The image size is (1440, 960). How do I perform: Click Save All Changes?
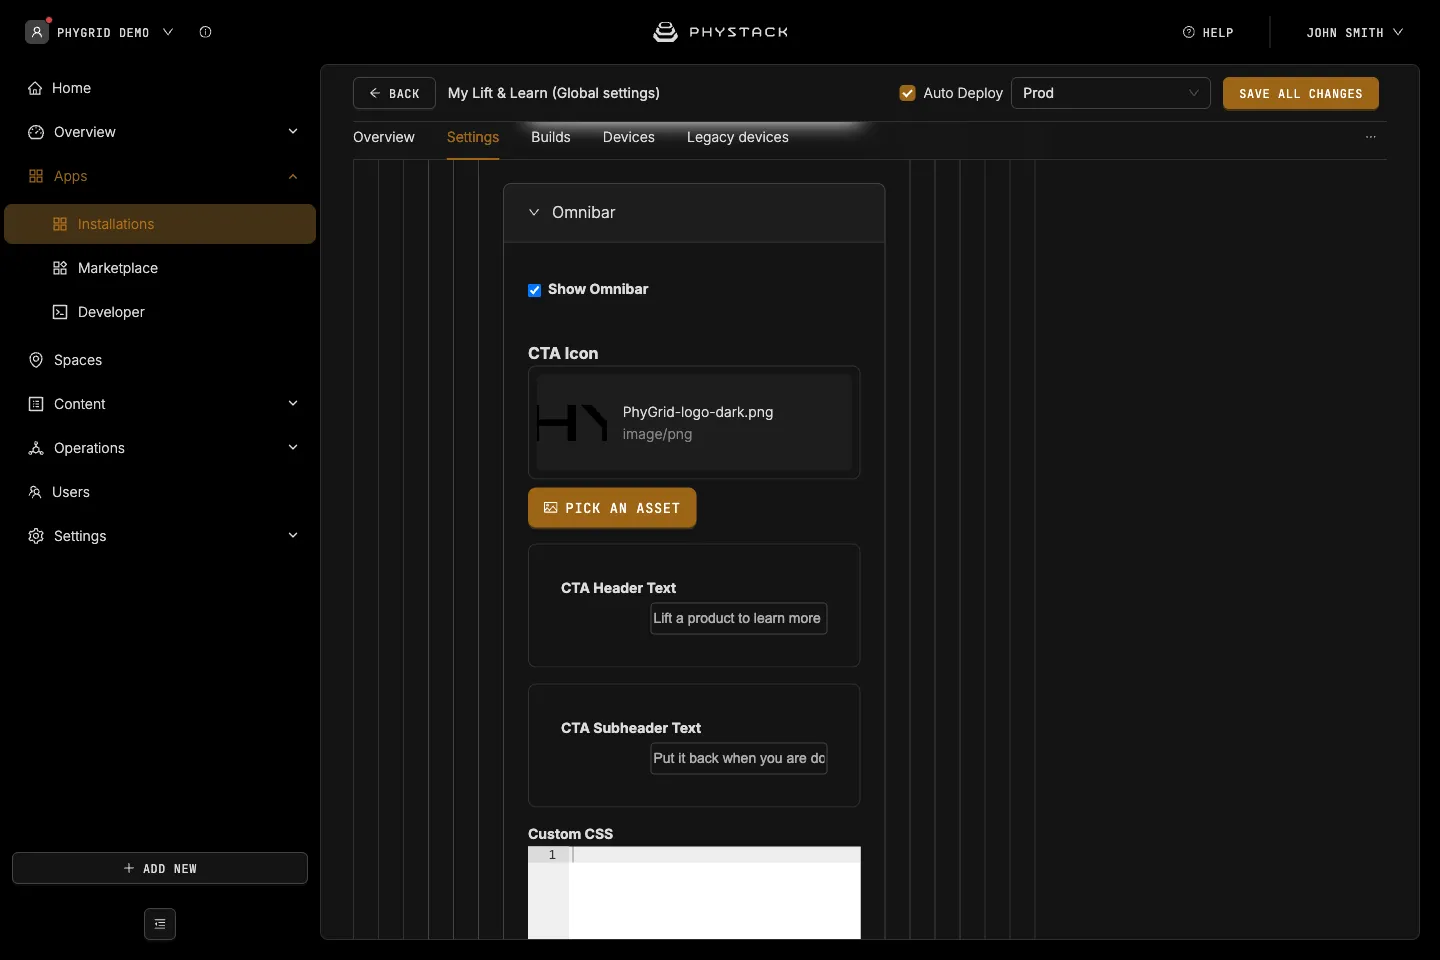point(1301,93)
